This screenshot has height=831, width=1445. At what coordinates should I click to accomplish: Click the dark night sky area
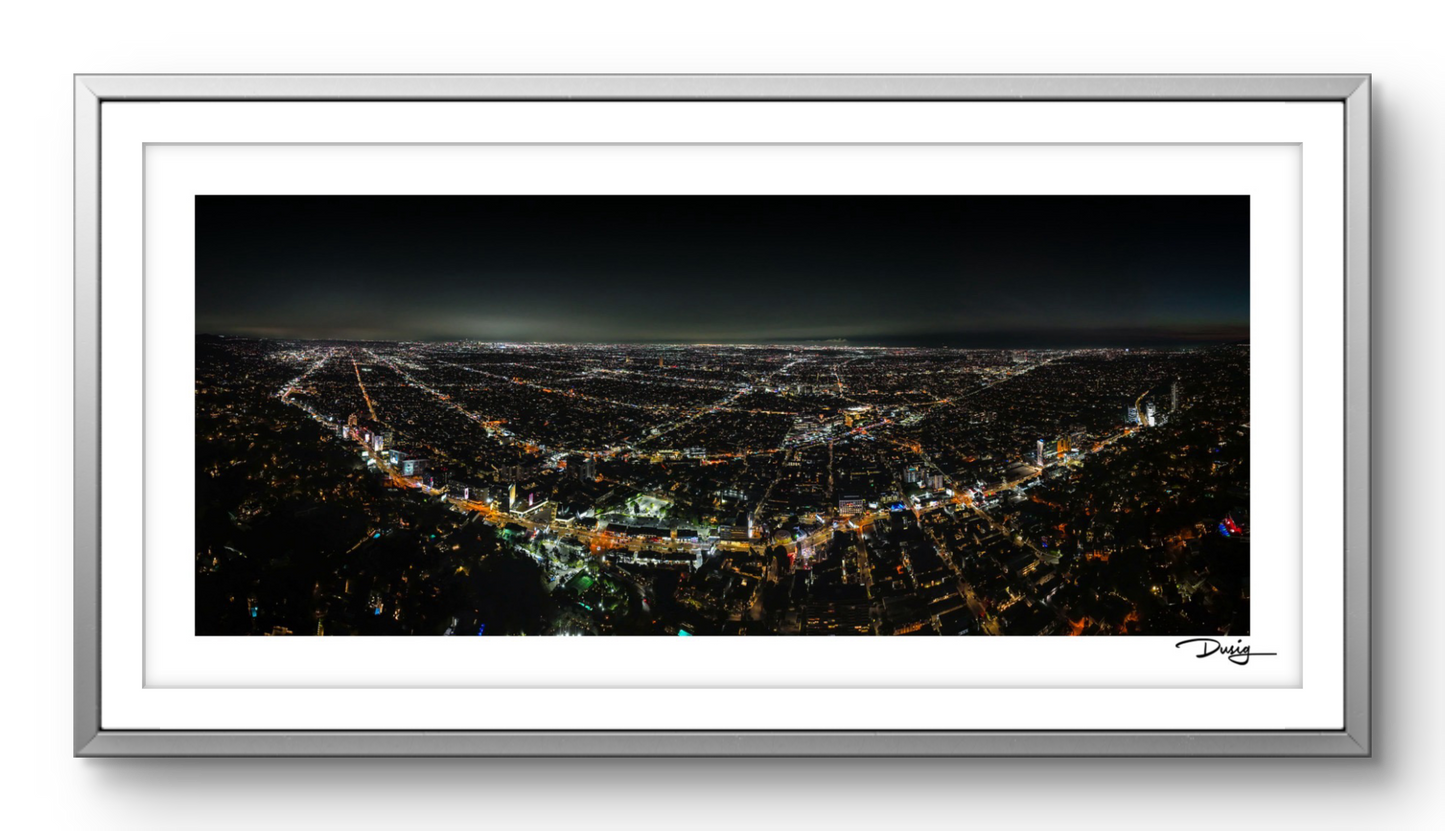[720, 250]
